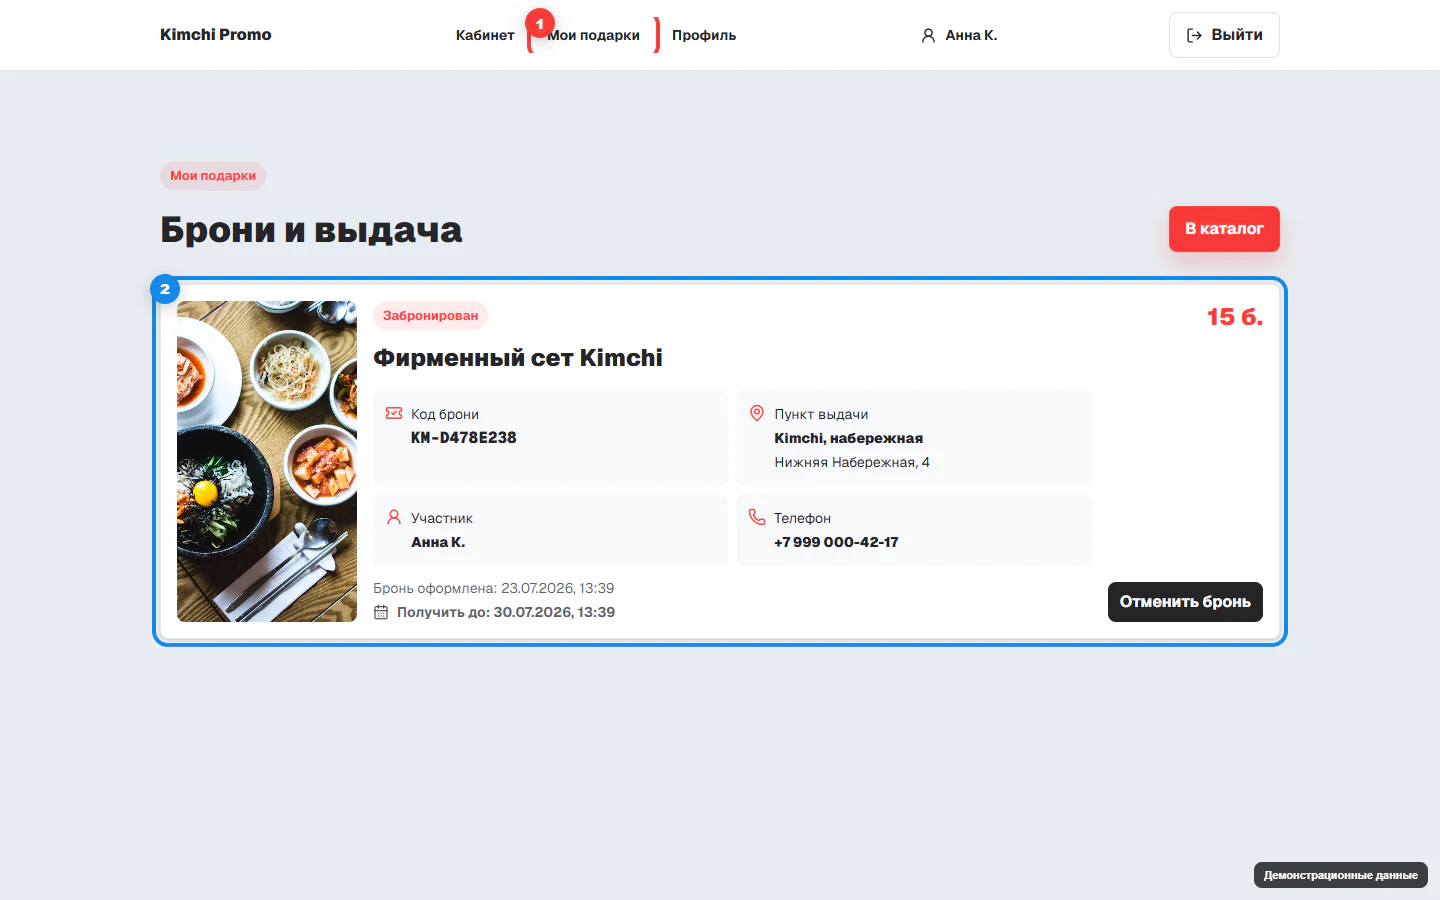1440x900 pixels.
Task: Click the Код брони label
Action: point(445,414)
